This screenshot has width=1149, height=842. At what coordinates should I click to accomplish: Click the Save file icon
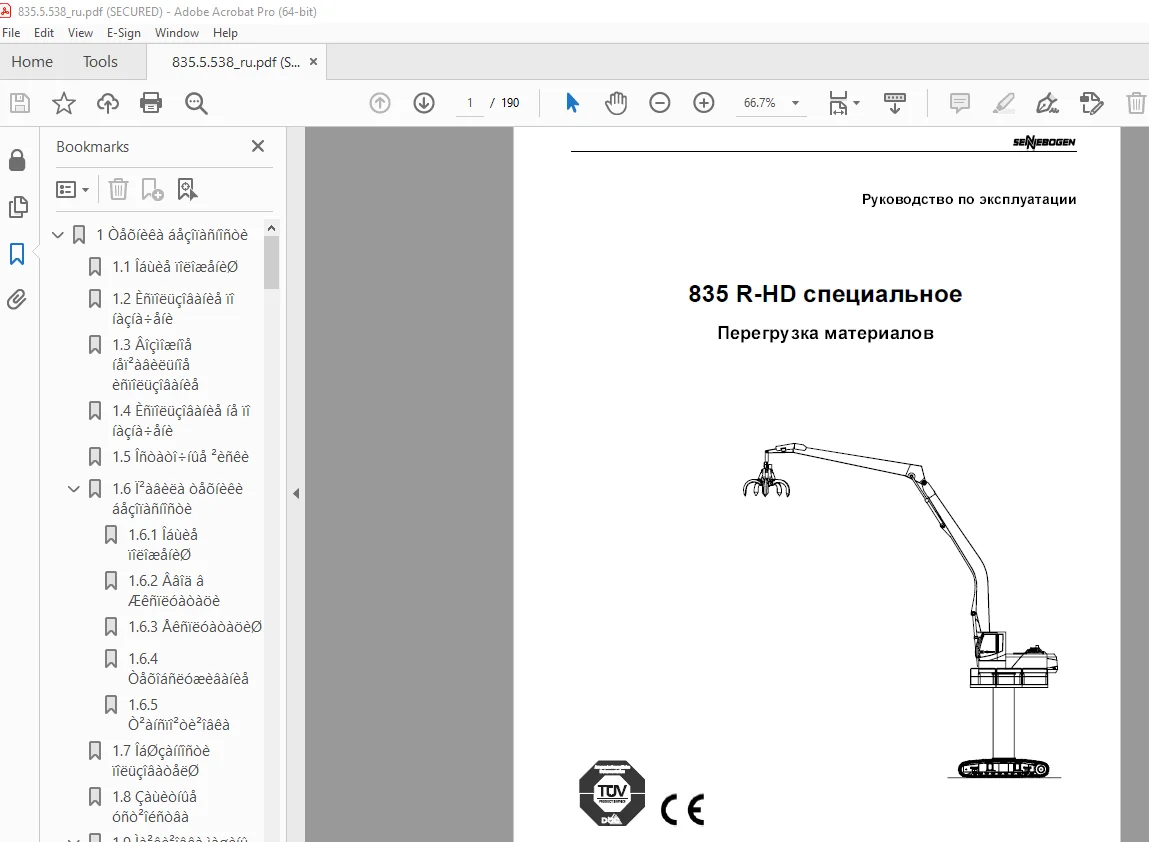[x=20, y=103]
